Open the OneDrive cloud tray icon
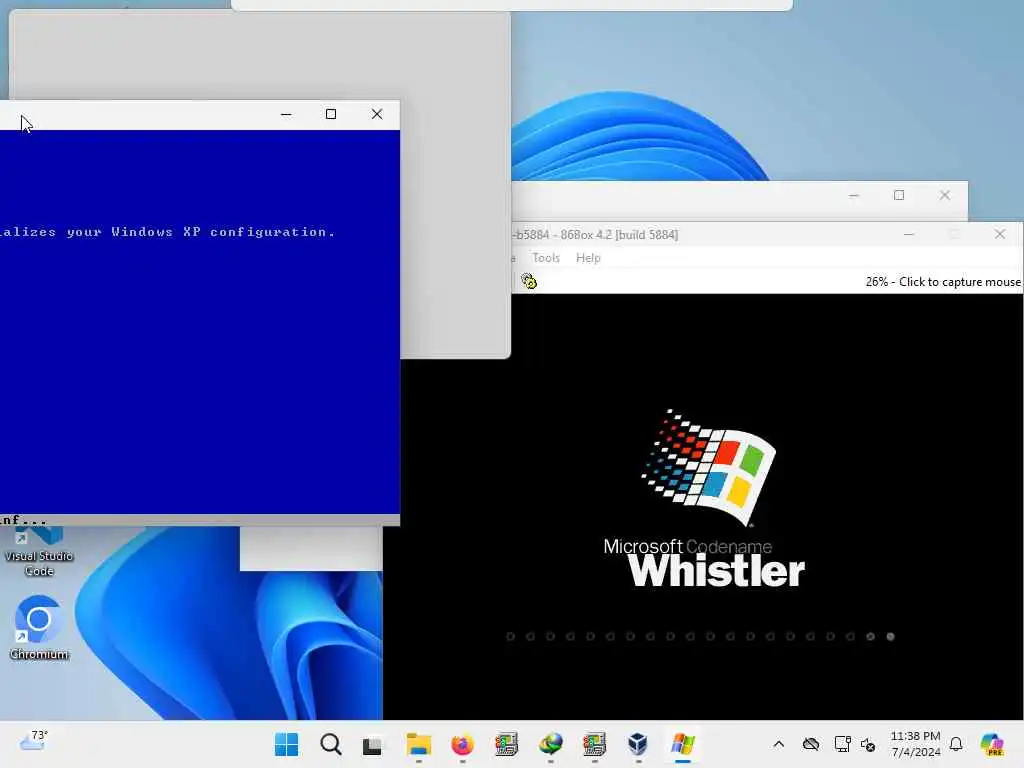 (810, 744)
